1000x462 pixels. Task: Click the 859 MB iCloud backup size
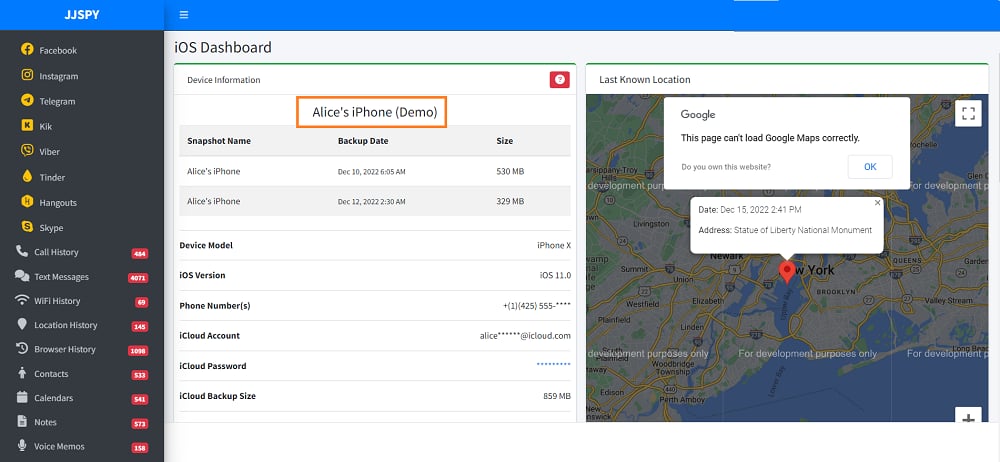click(557, 396)
